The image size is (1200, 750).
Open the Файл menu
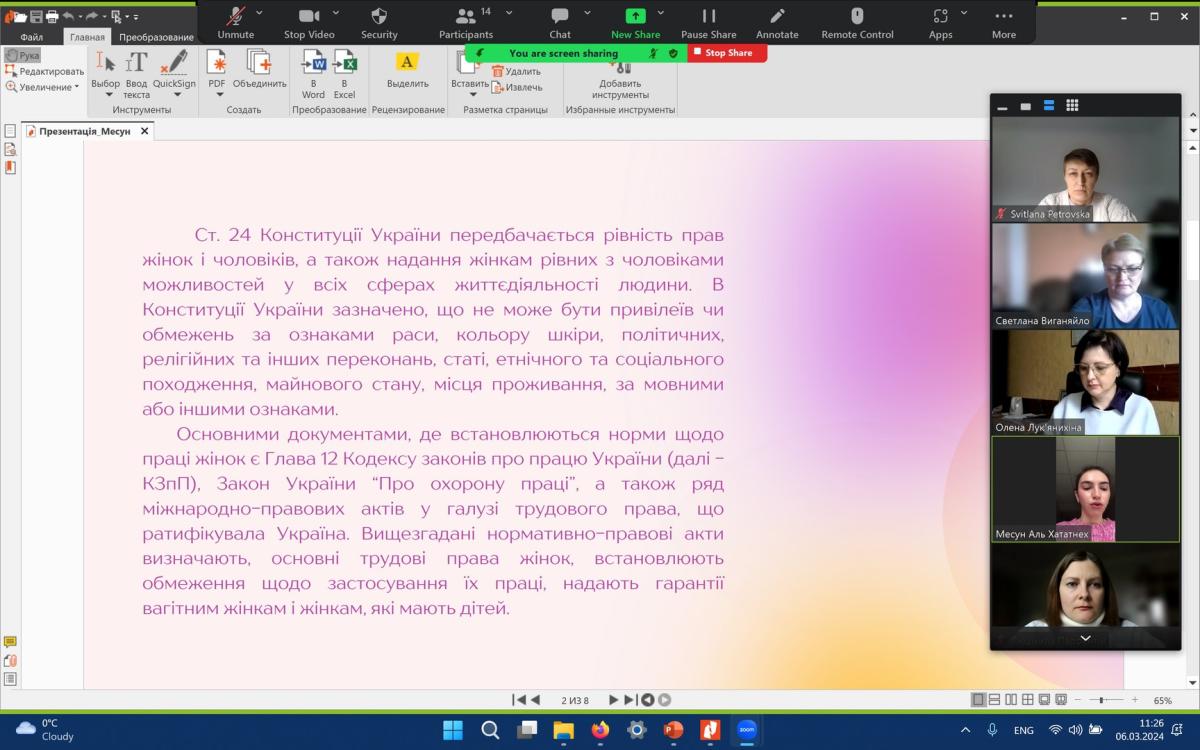coord(31,37)
